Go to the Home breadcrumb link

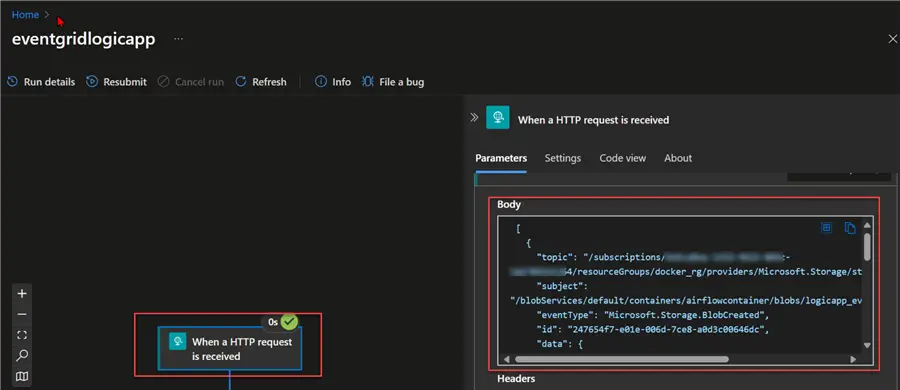tap(25, 15)
